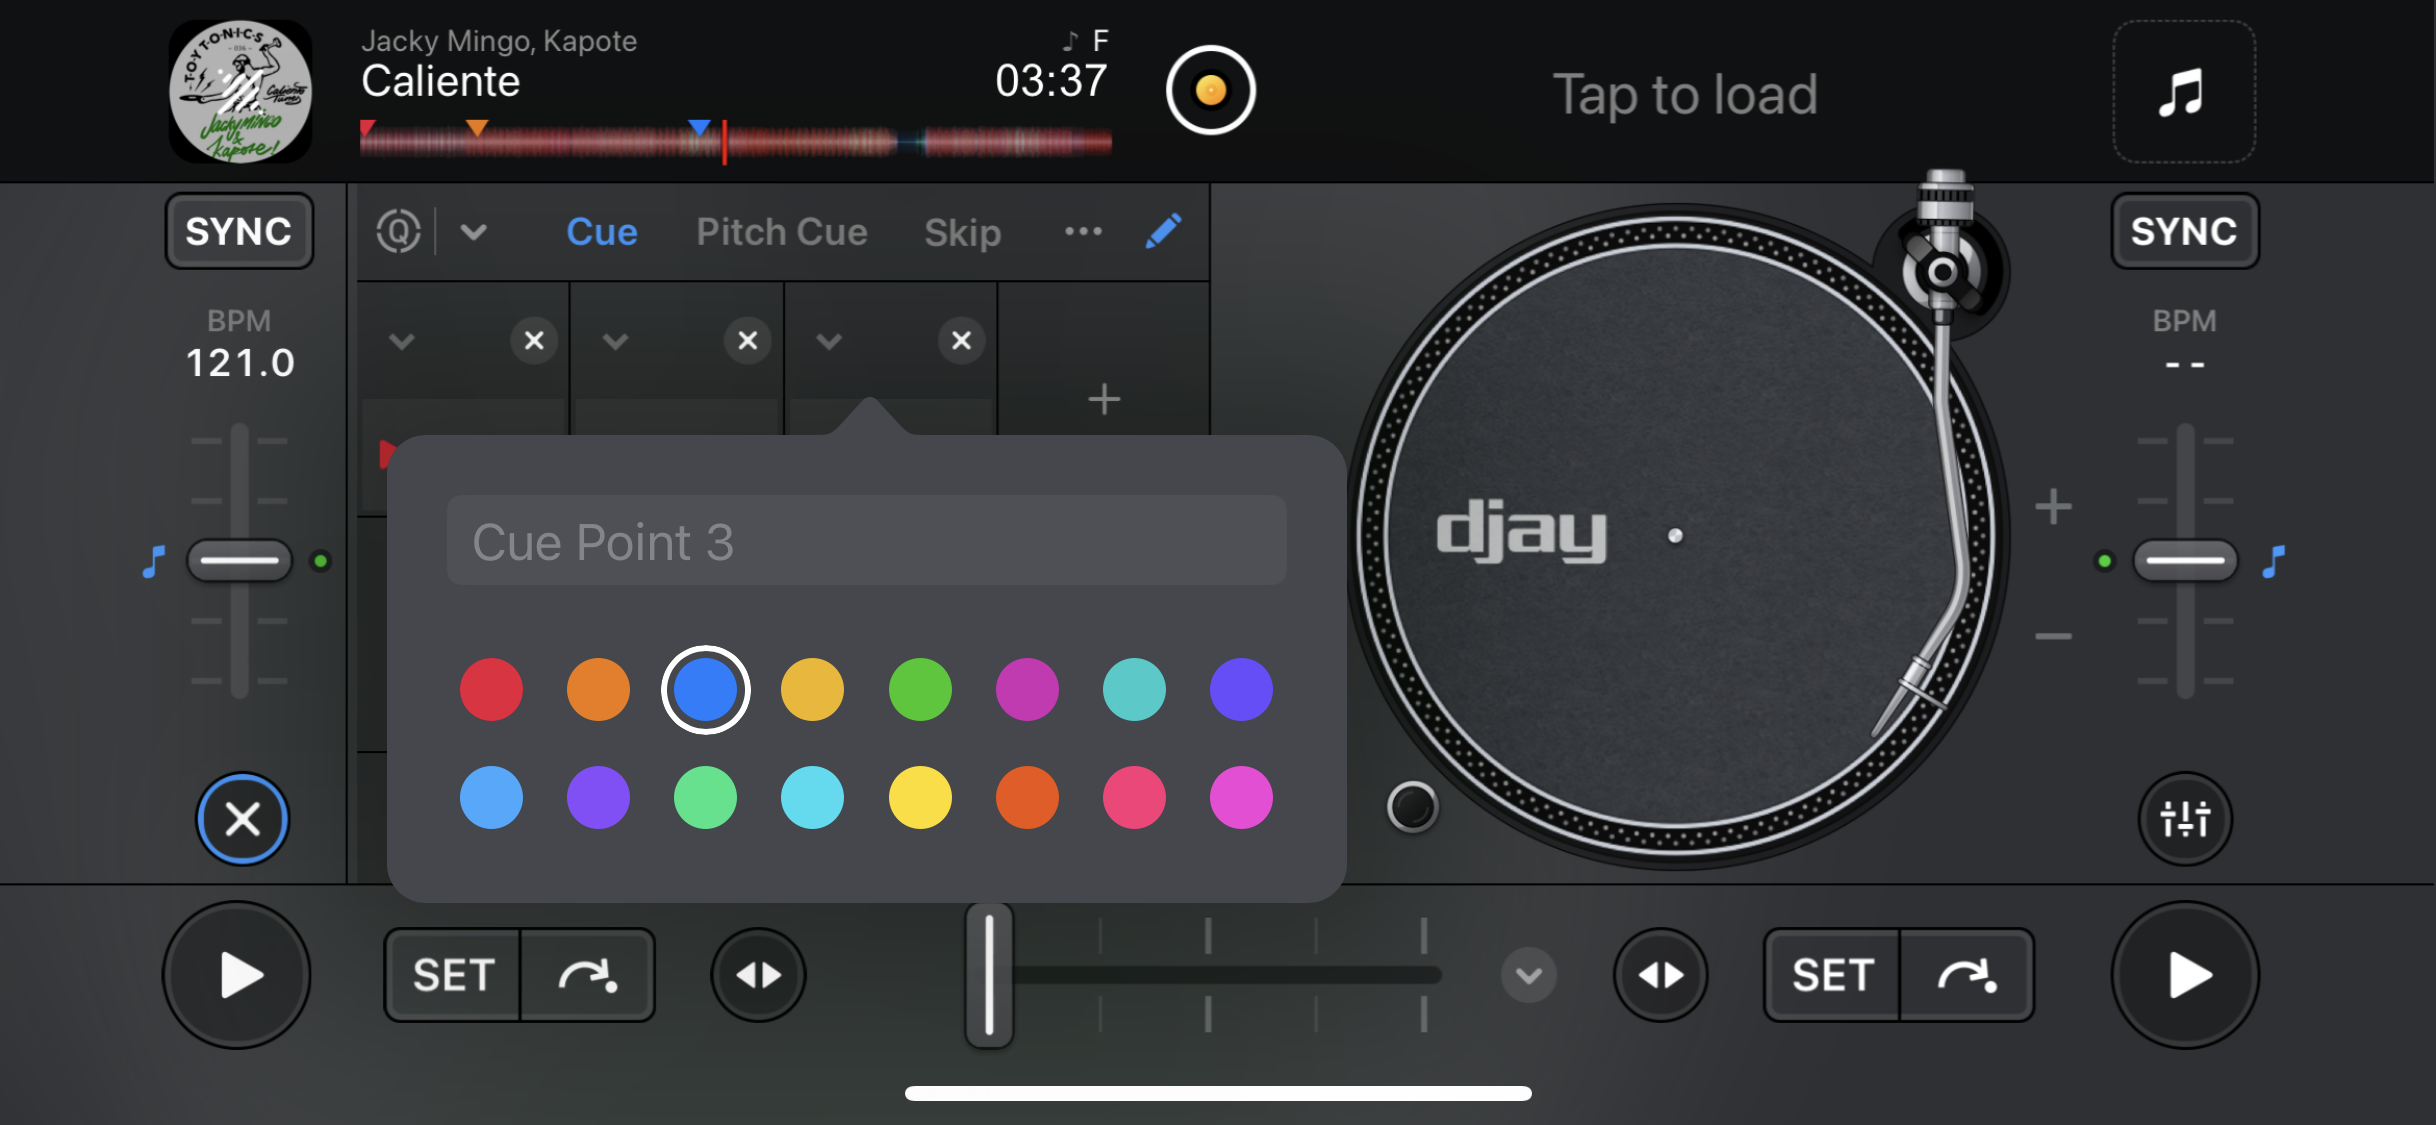
Task: Open music library note icon
Action: (x=2182, y=92)
